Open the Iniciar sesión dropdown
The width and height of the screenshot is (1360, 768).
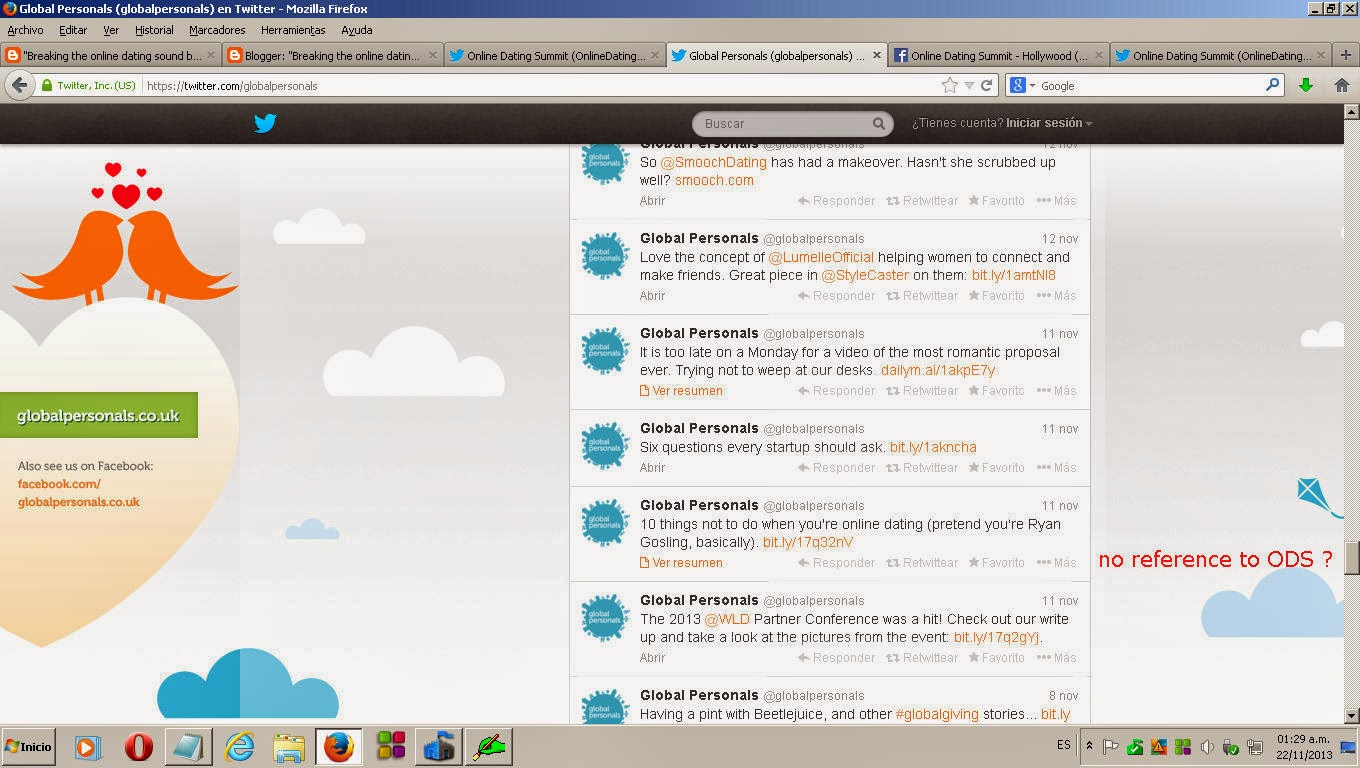tap(1049, 123)
